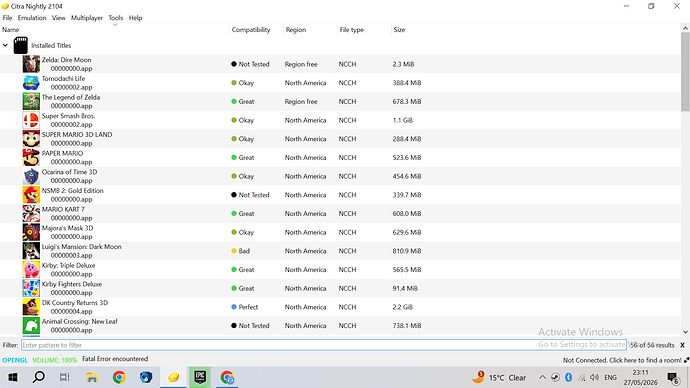This screenshot has height=388, width=690.
Task: Click DK Country Returns 3D Perfect rating
Action: click(x=245, y=307)
